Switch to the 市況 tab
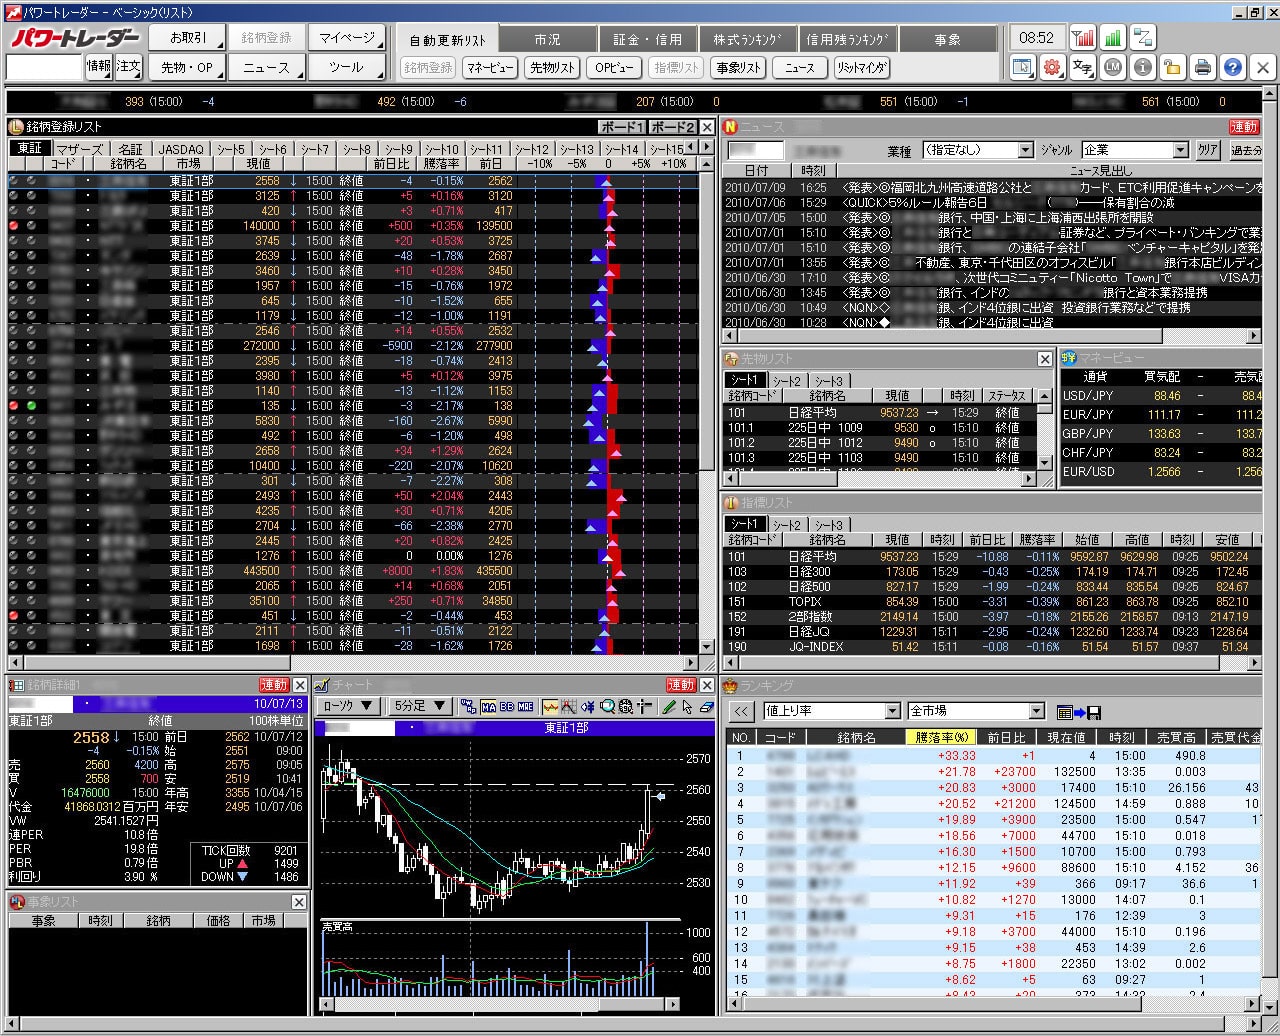 [x=547, y=40]
